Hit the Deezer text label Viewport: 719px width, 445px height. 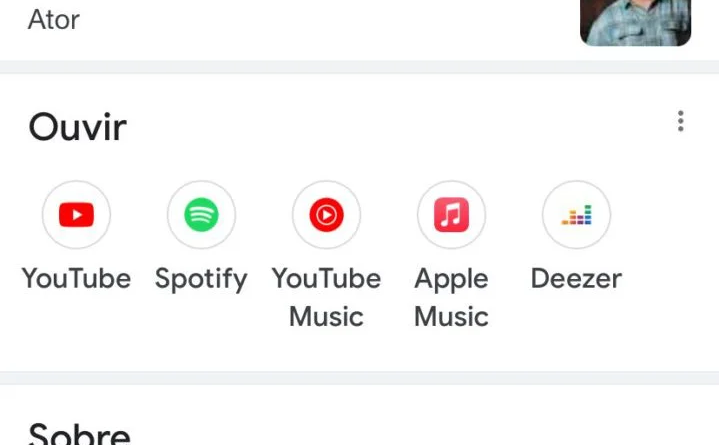point(576,278)
